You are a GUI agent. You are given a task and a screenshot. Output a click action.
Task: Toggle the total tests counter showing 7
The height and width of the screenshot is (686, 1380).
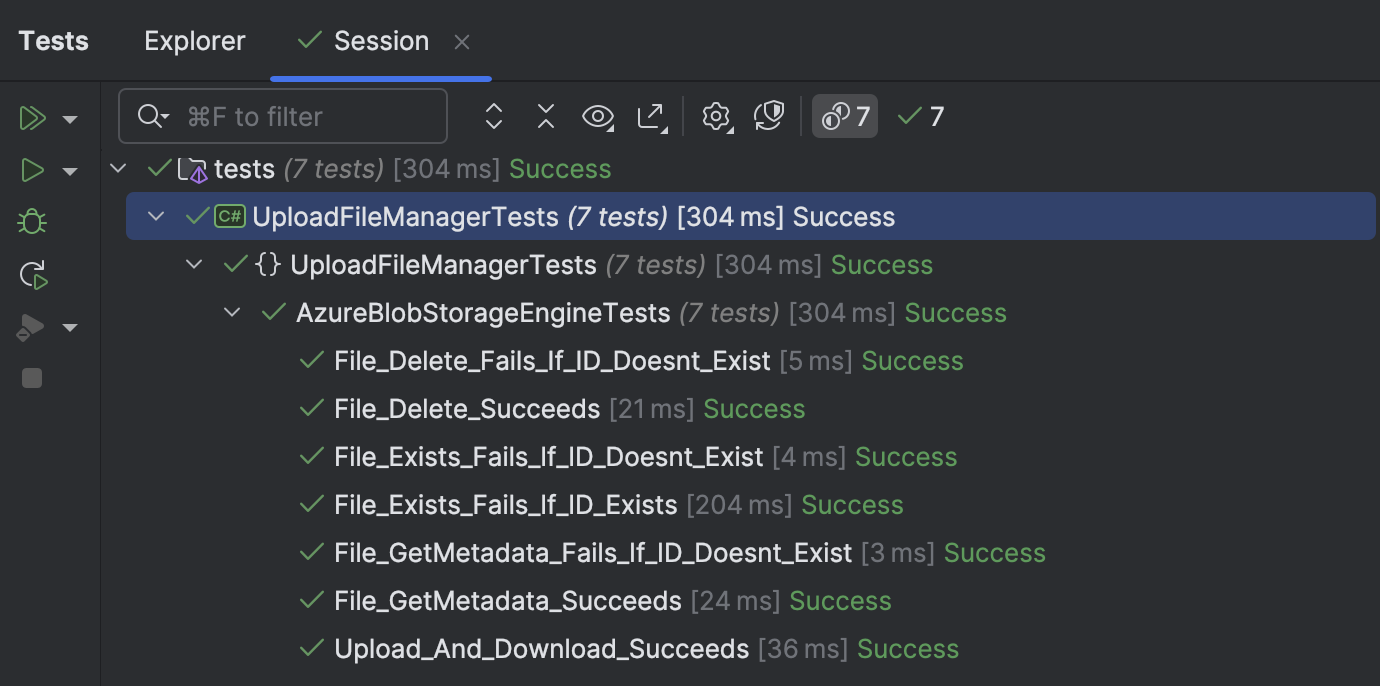[x=845, y=116]
